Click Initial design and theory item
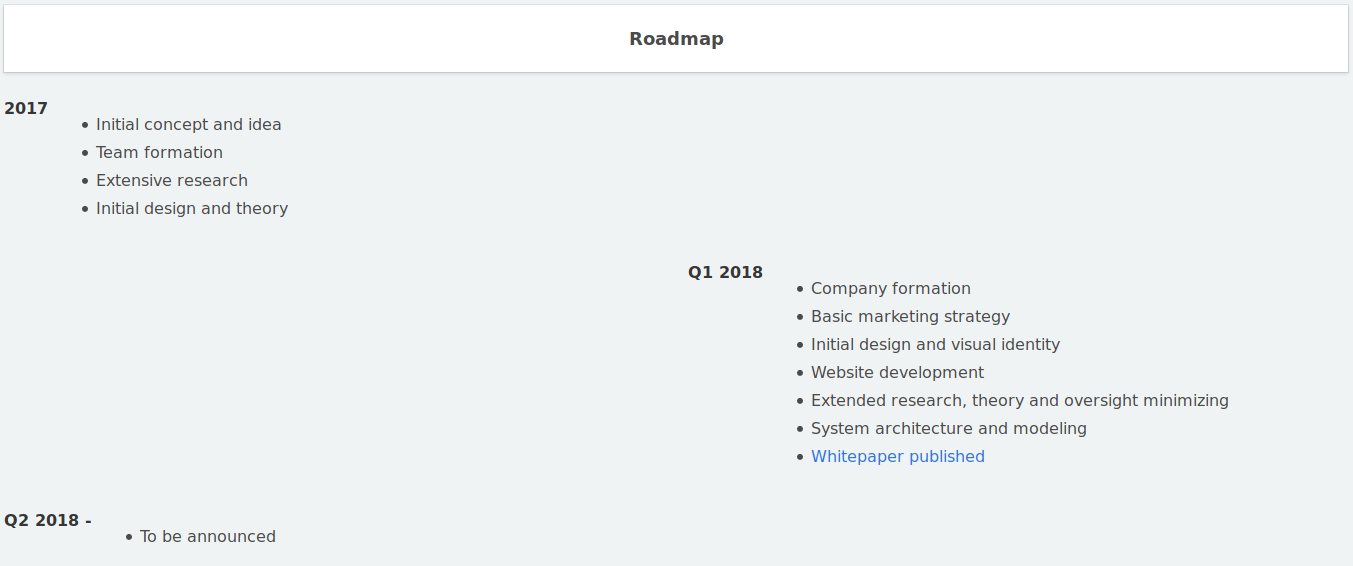Image resolution: width=1353 pixels, height=566 pixels. pyautogui.click(x=192, y=208)
